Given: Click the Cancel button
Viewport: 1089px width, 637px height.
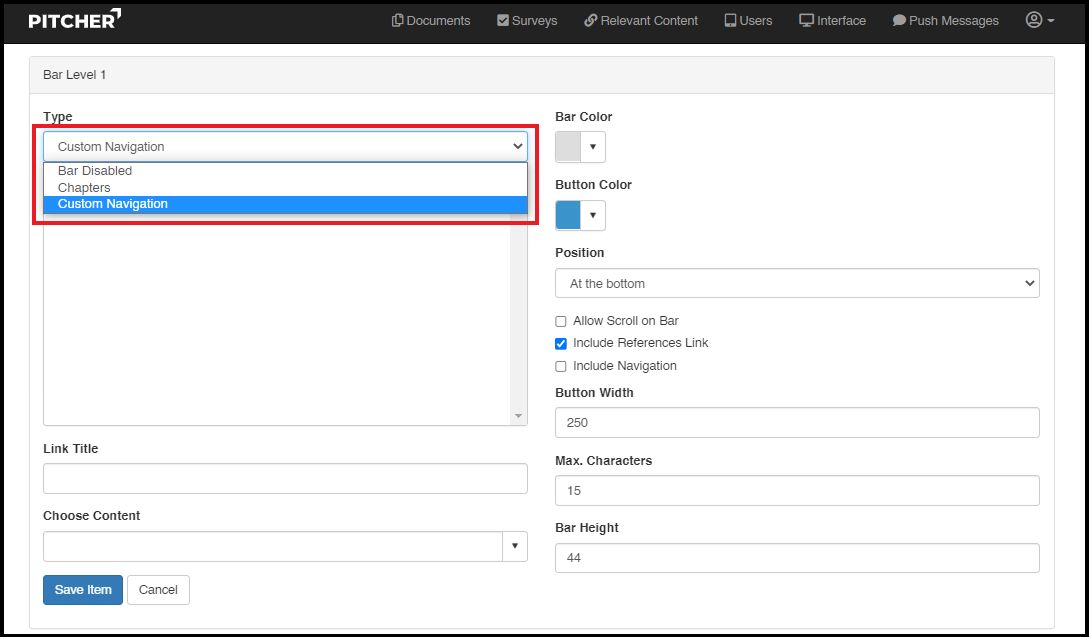Looking at the screenshot, I should (158, 590).
